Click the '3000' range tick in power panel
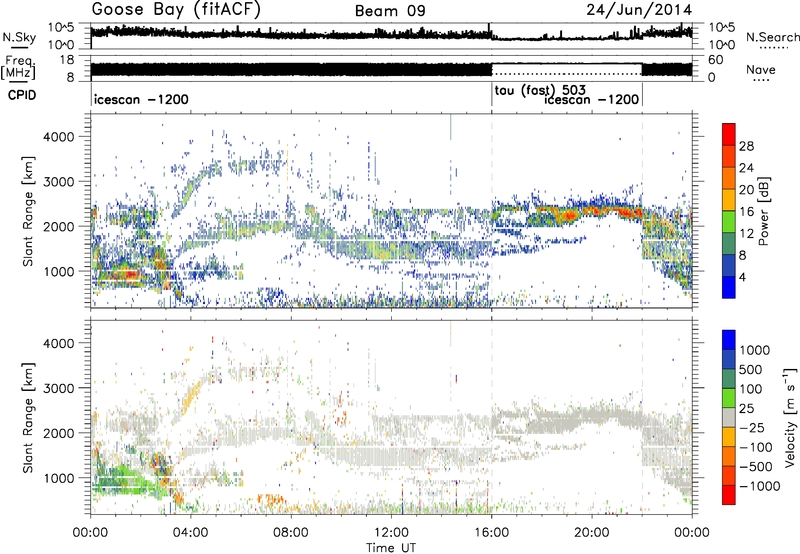This screenshot has width=800, height=554. coord(59,182)
